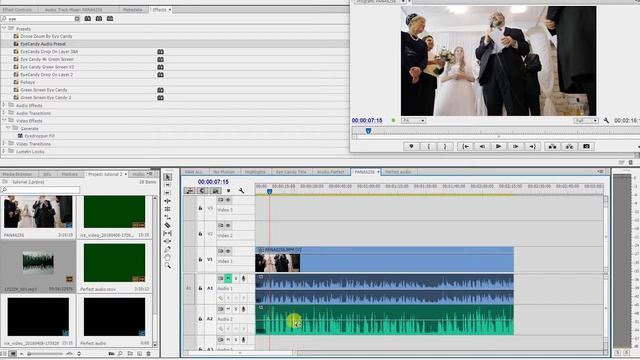Enable voice-over record on Audio 2
This screenshot has width=640, height=360.
(x=244, y=309)
